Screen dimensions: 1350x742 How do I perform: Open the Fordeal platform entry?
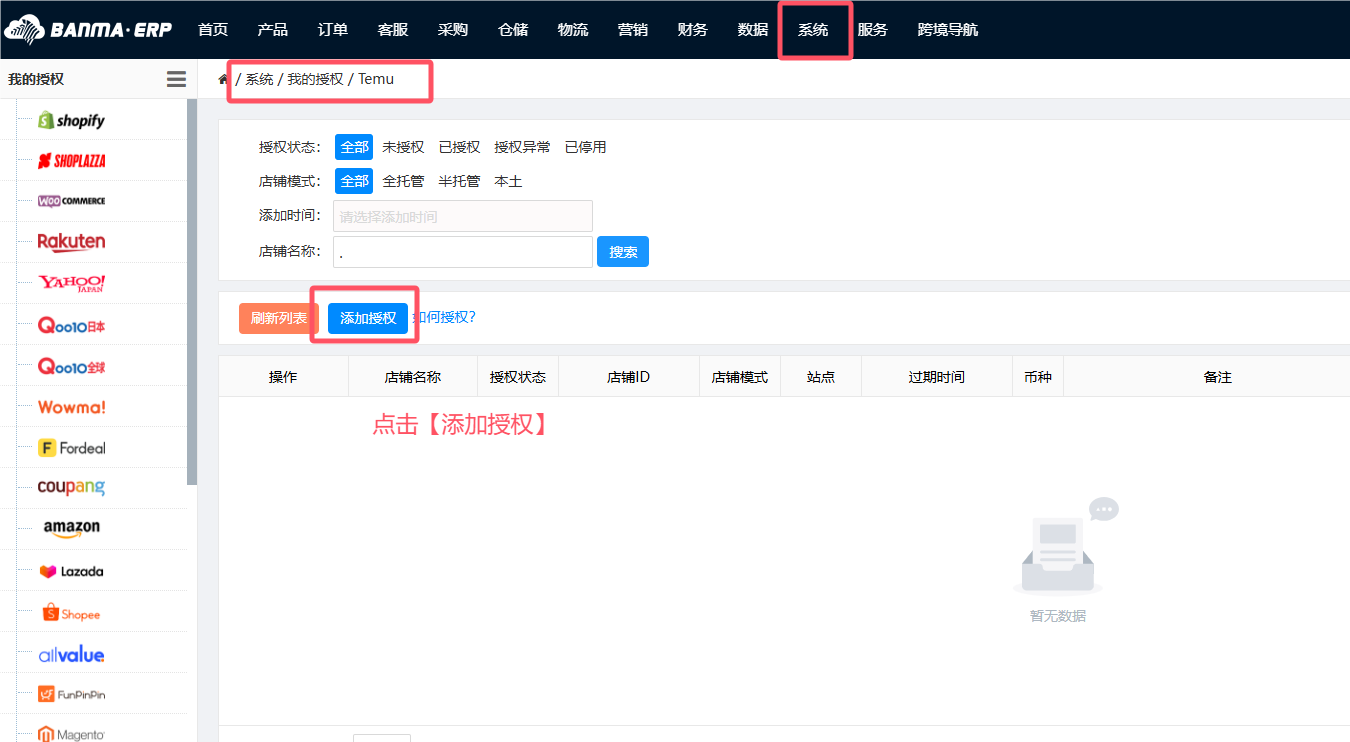point(71,448)
